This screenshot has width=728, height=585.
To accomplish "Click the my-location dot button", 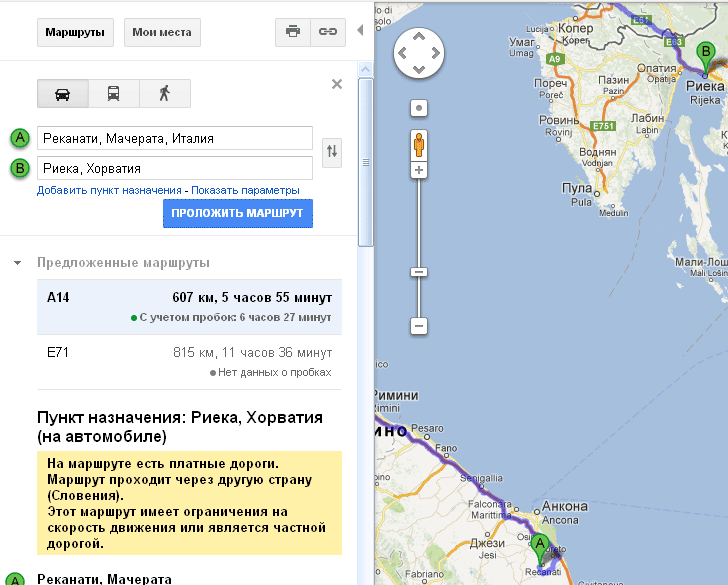I will [x=419, y=108].
